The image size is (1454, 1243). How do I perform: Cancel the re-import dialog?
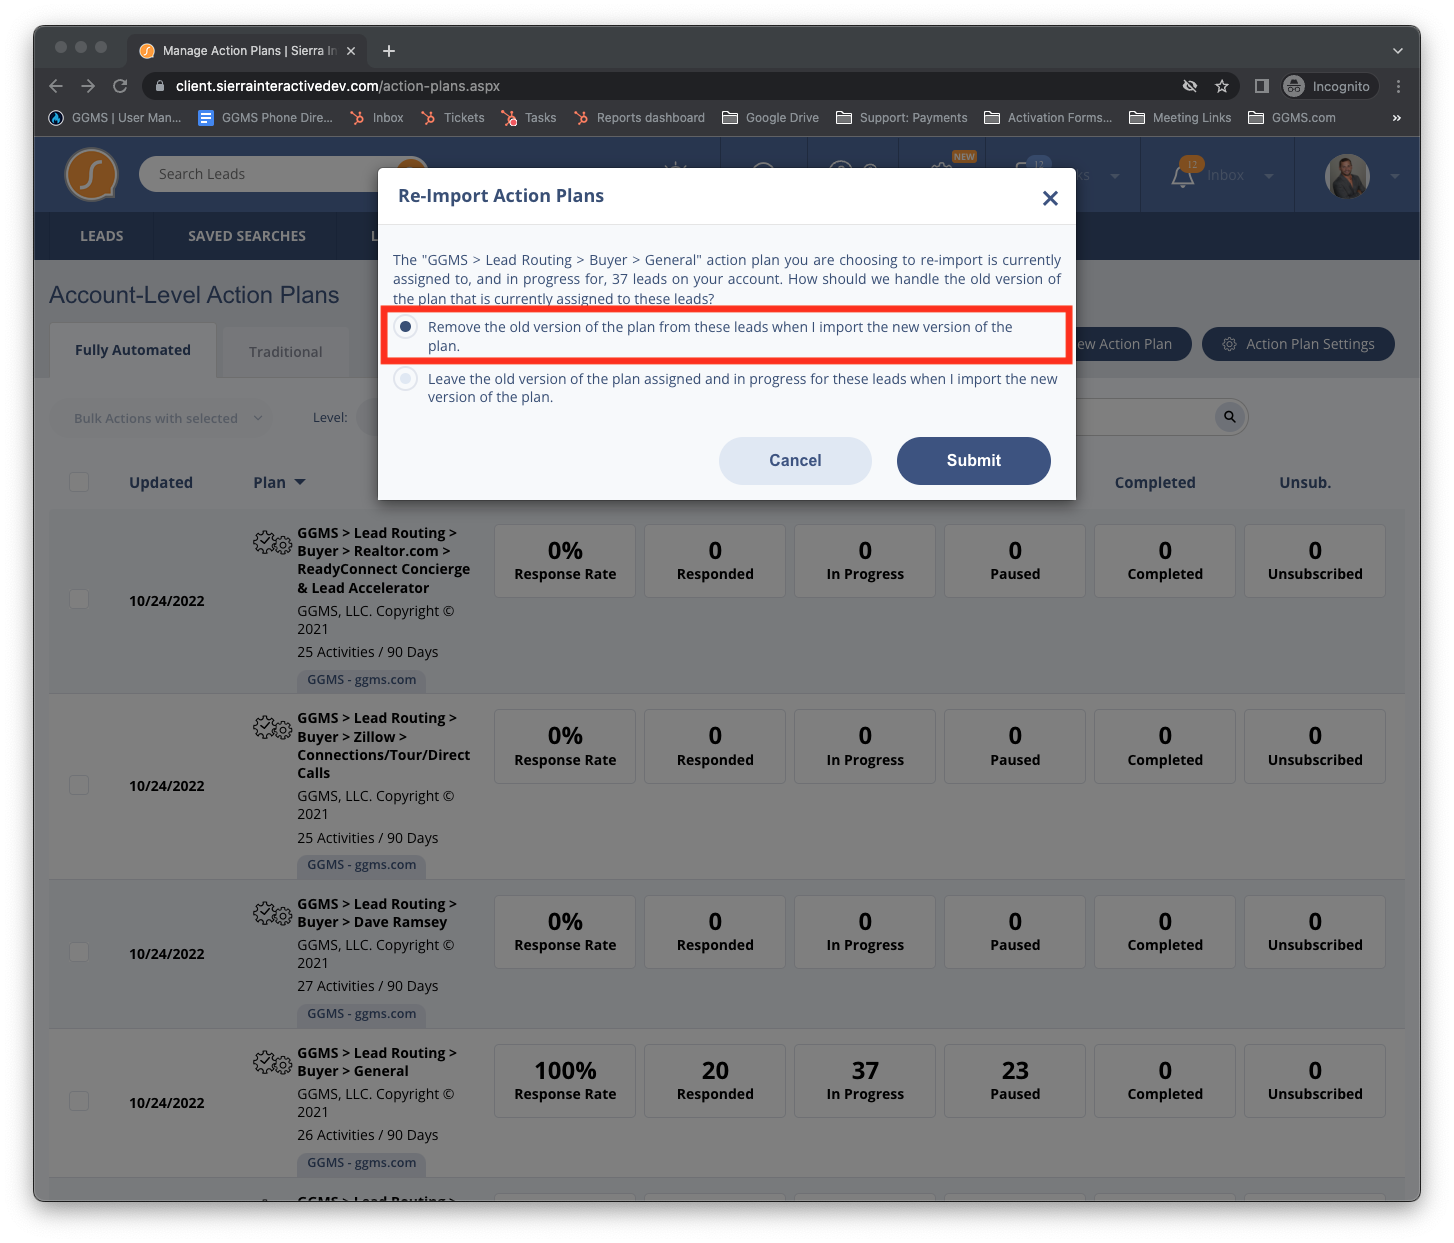tap(795, 461)
